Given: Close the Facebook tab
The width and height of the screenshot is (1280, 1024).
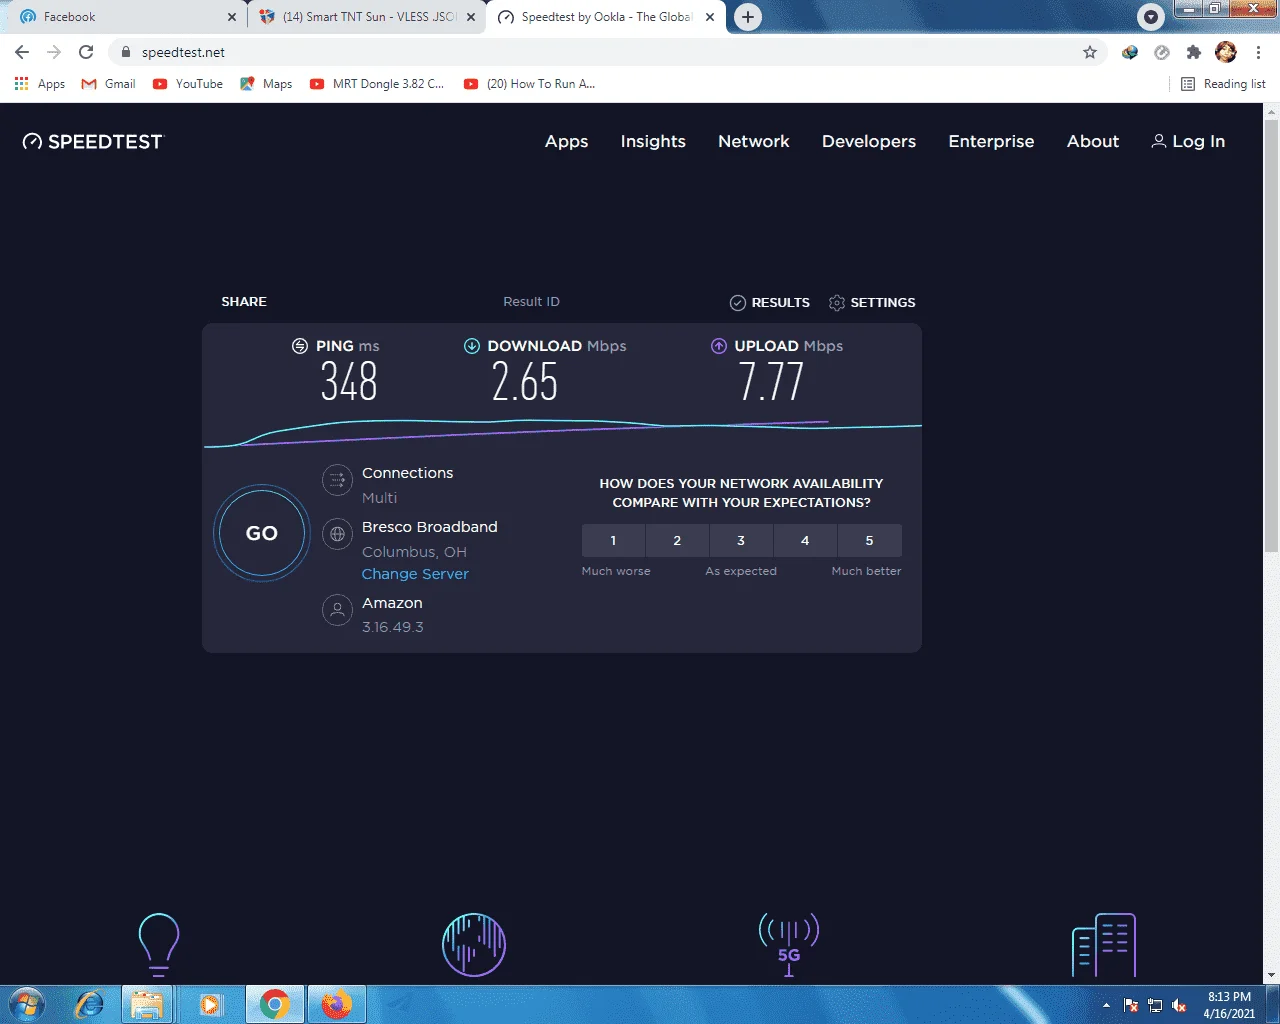Looking at the screenshot, I should point(232,17).
